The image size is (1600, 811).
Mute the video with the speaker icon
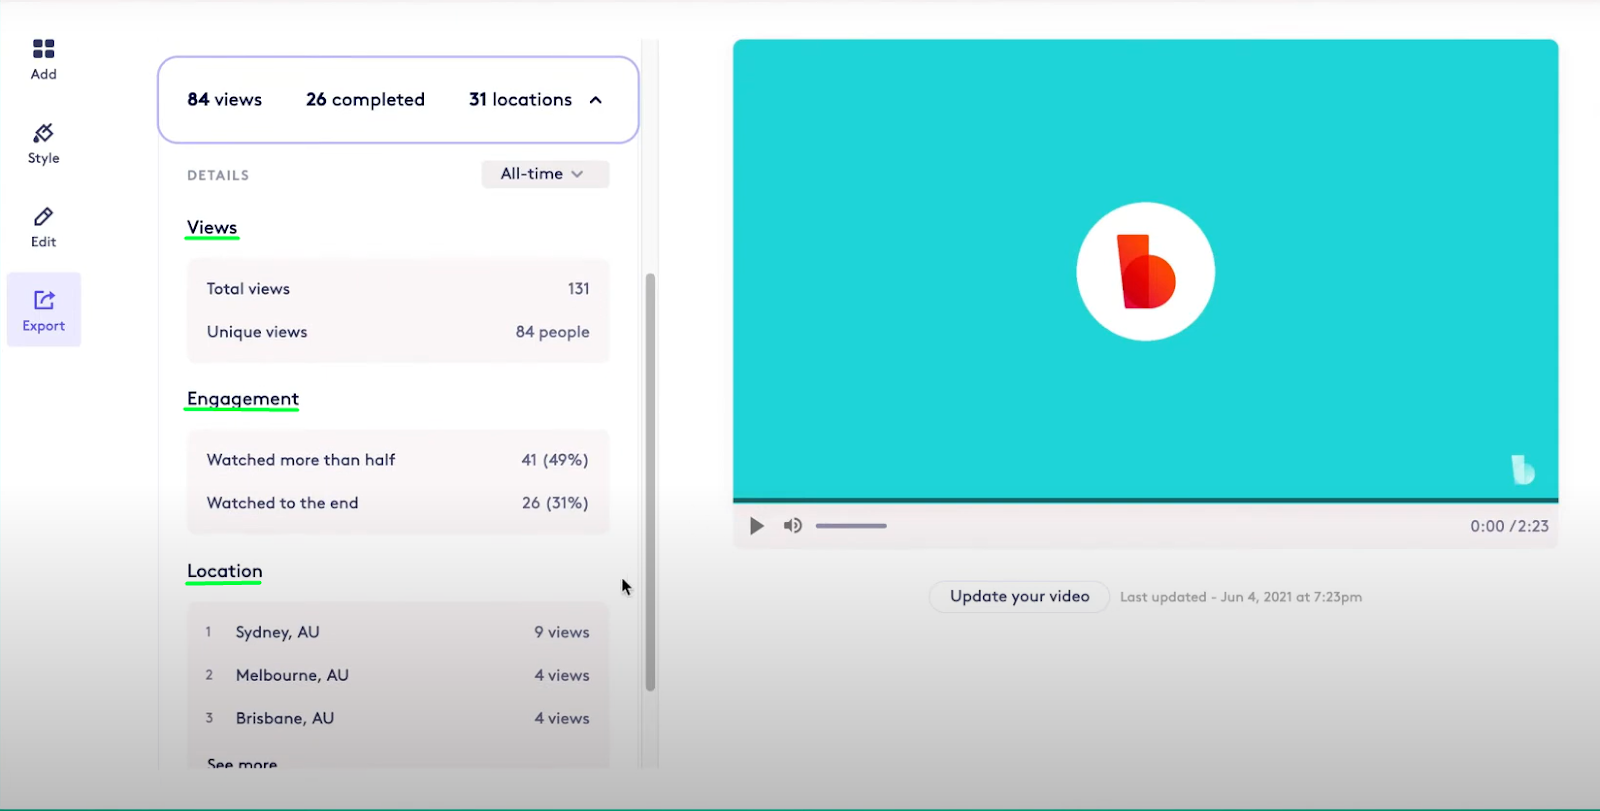click(x=792, y=526)
